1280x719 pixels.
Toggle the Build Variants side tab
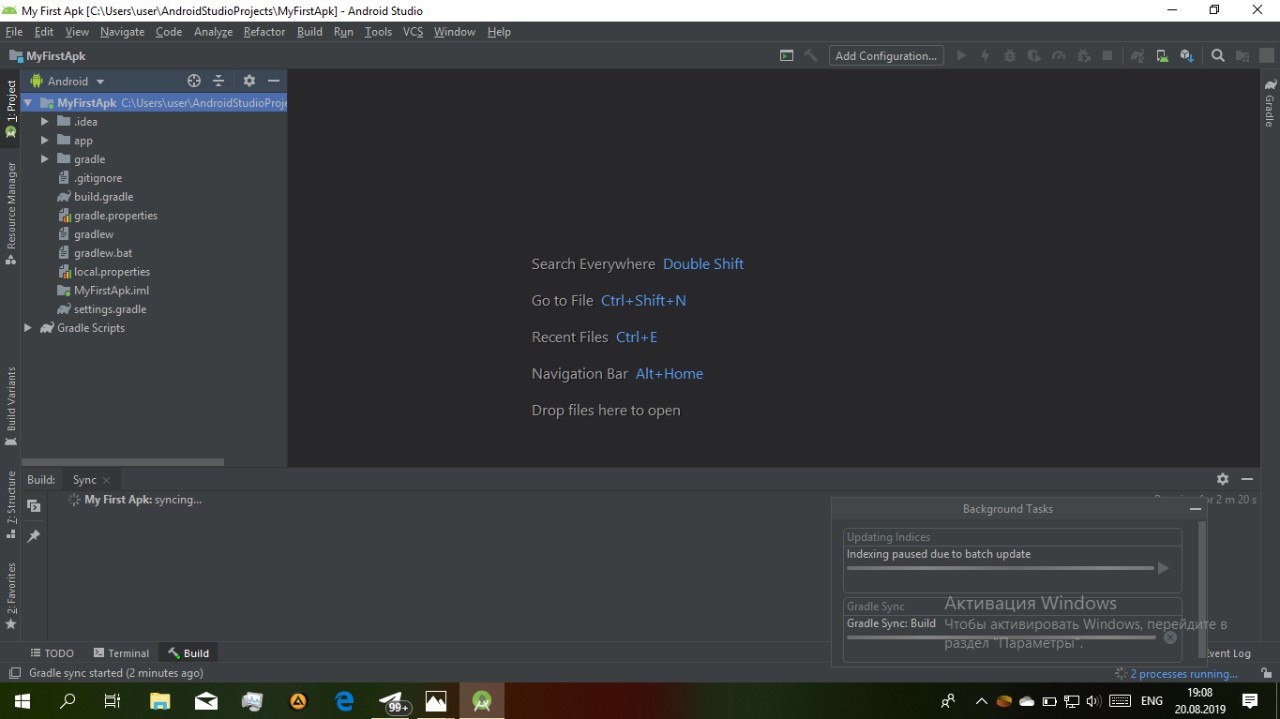pos(11,406)
